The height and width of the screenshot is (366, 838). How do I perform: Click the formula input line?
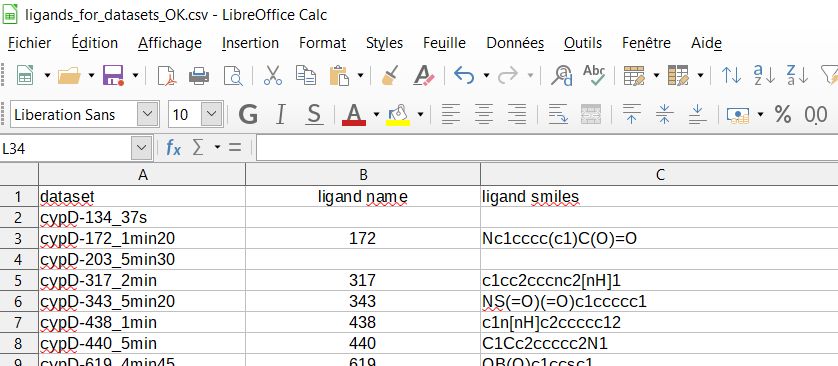tap(547, 148)
